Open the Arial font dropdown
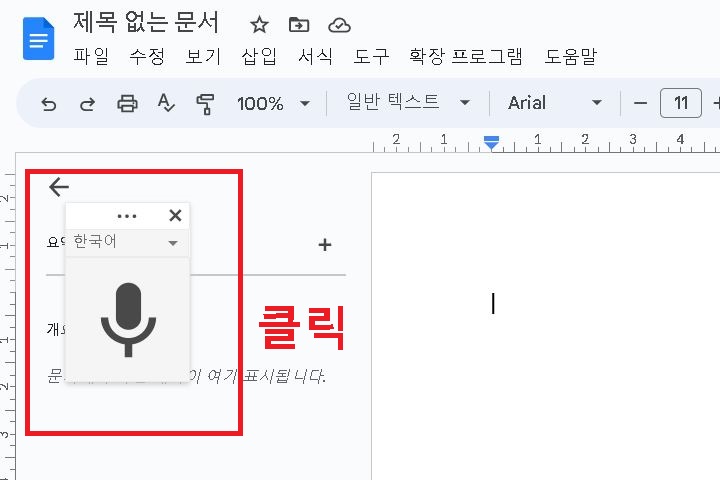The width and height of the screenshot is (720, 480). (x=554, y=102)
